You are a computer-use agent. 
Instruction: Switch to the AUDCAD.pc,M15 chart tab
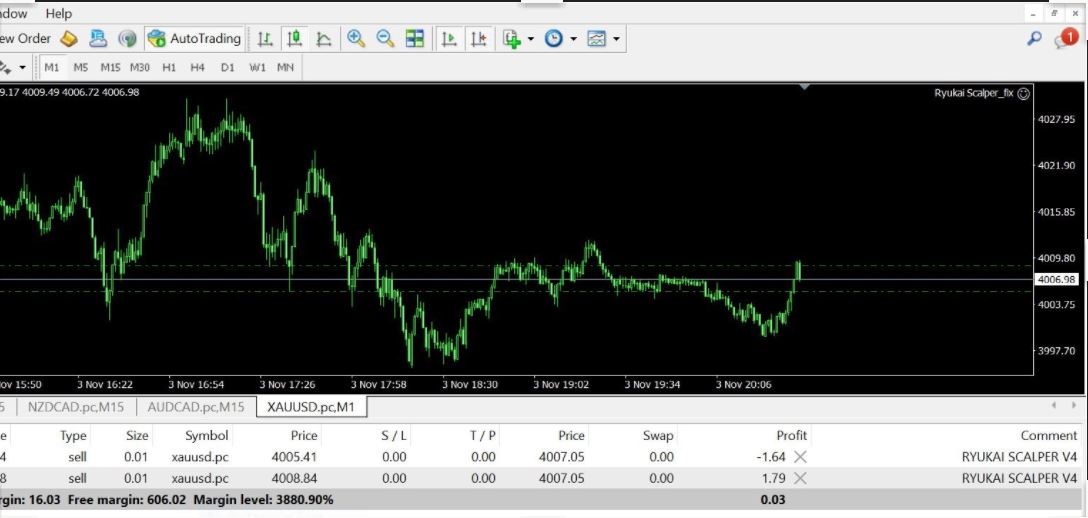196,407
